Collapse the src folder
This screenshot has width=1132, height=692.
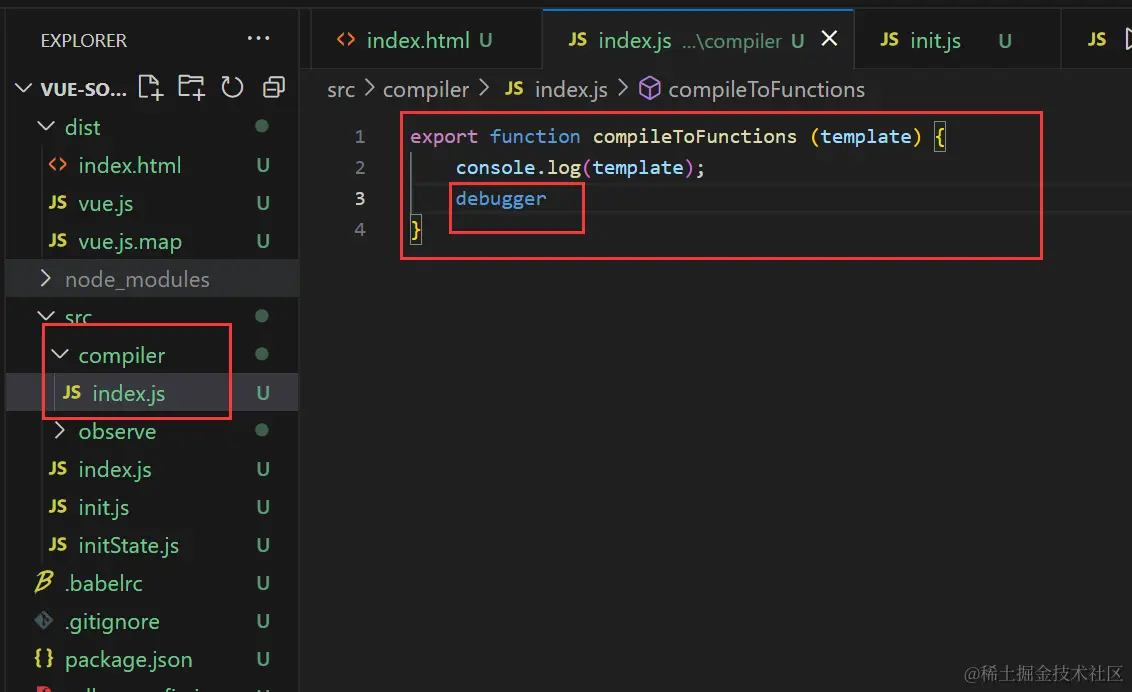46,316
